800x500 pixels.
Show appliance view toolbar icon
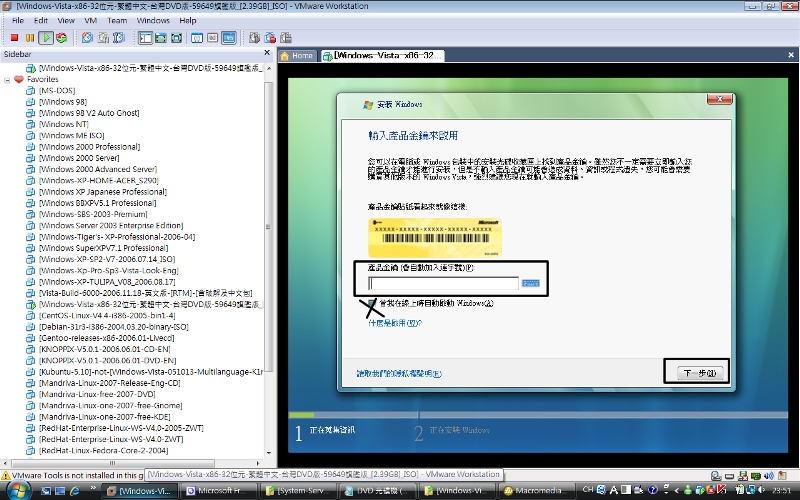213,38
